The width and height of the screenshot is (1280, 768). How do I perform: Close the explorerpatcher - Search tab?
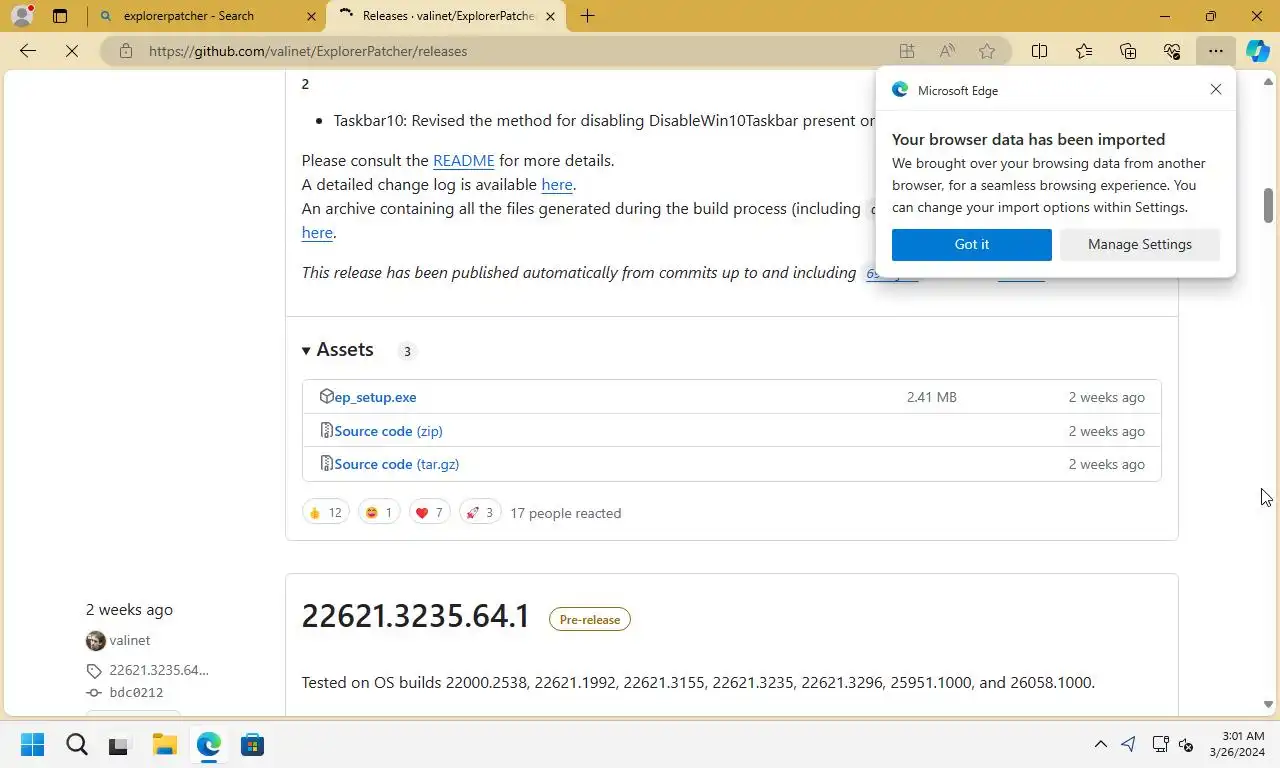[x=311, y=16]
